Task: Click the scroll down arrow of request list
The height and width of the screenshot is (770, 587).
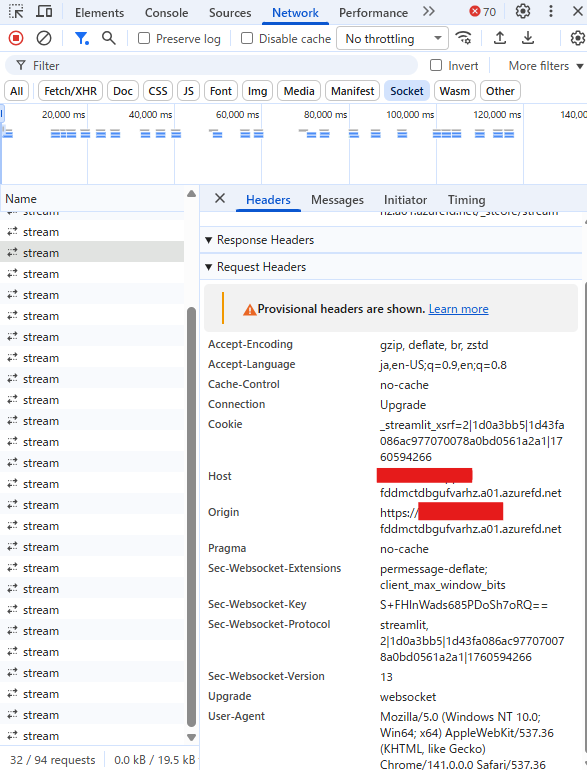Action: [x=192, y=737]
